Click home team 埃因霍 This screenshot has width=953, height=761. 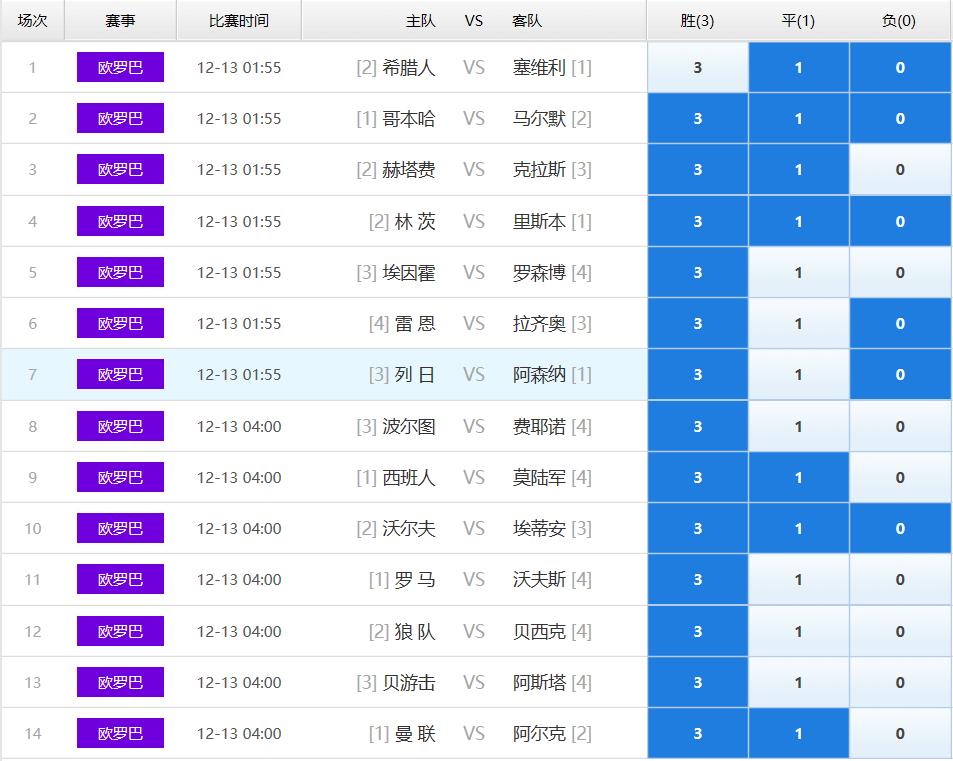click(x=408, y=272)
